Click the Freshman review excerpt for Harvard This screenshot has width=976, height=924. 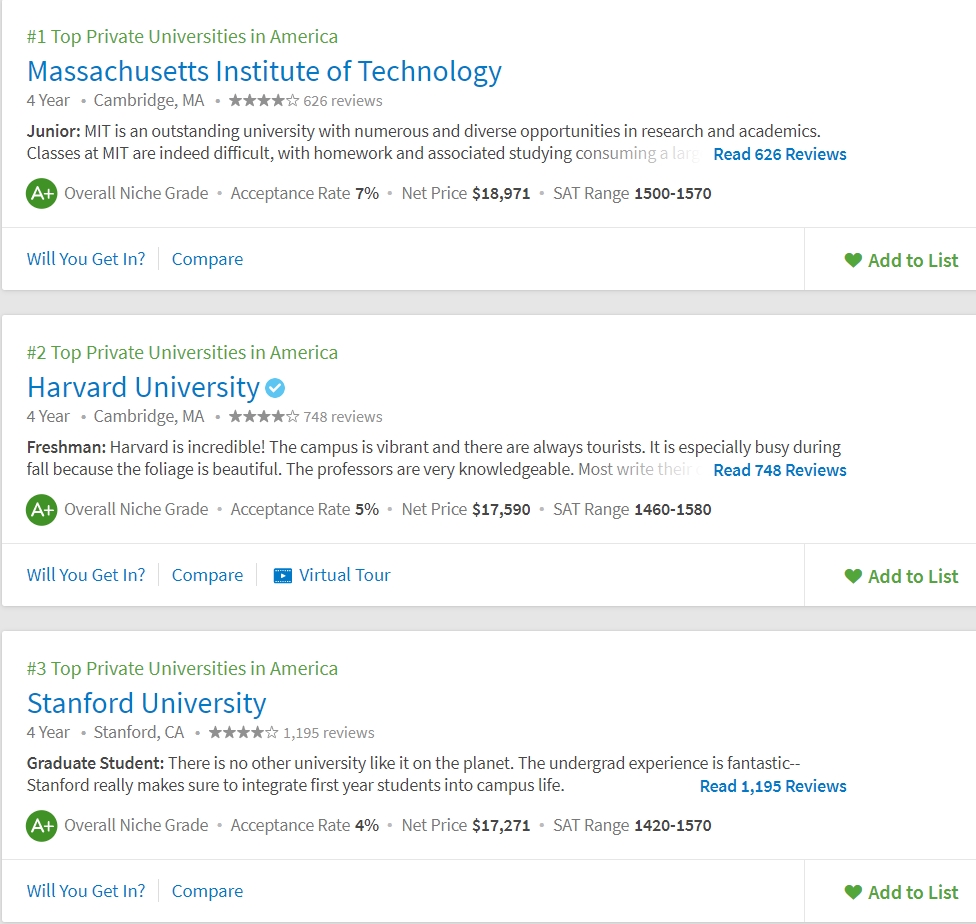click(x=434, y=458)
